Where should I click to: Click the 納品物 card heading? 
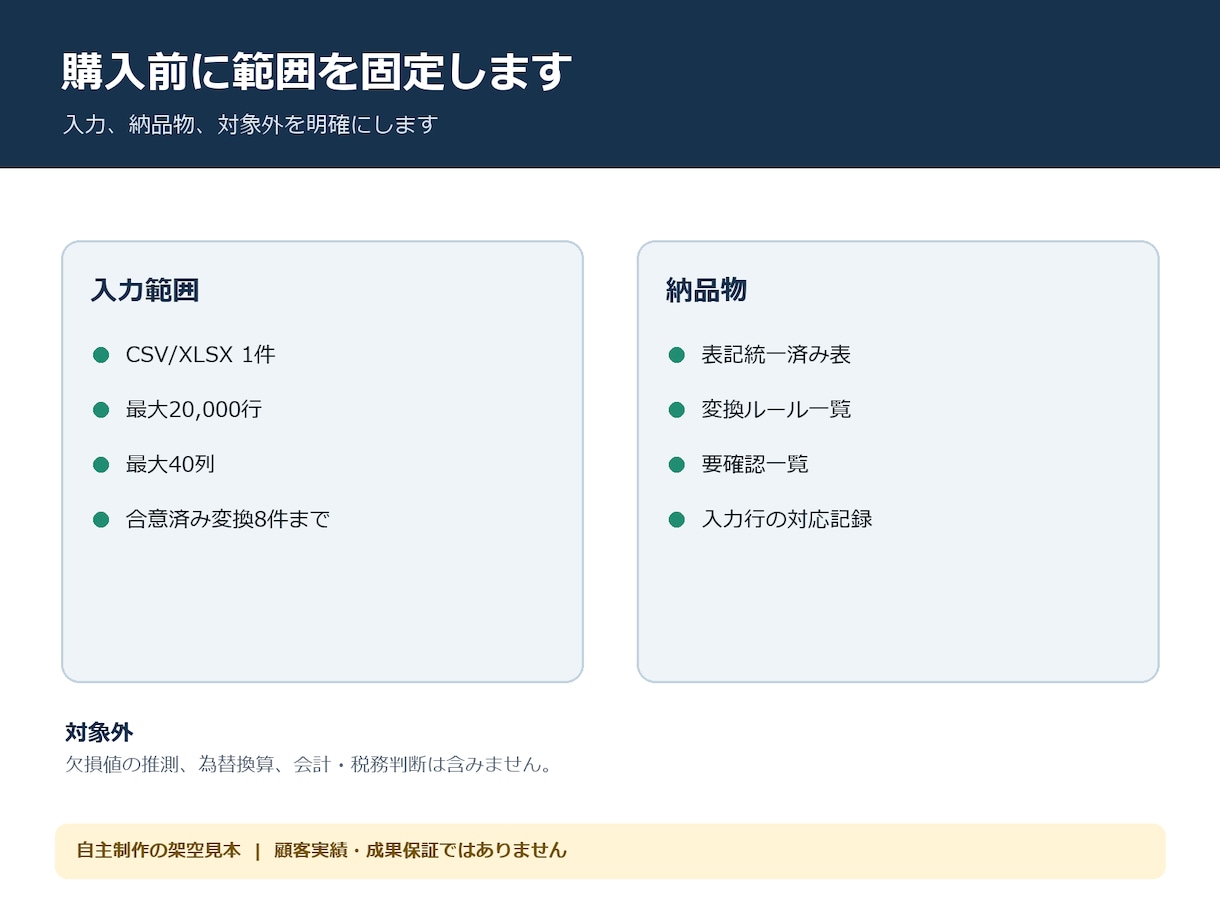coord(706,290)
